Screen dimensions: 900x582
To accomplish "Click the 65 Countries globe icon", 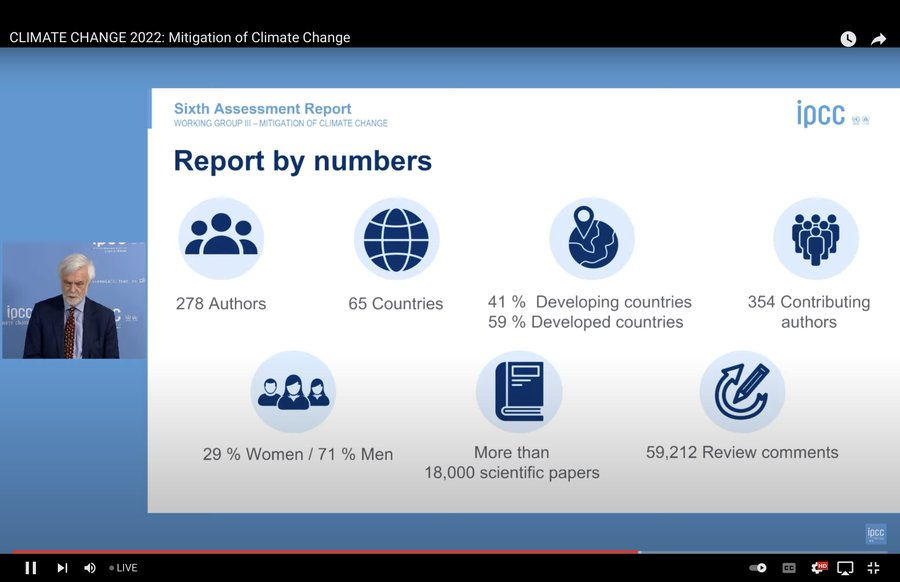I will (x=396, y=239).
